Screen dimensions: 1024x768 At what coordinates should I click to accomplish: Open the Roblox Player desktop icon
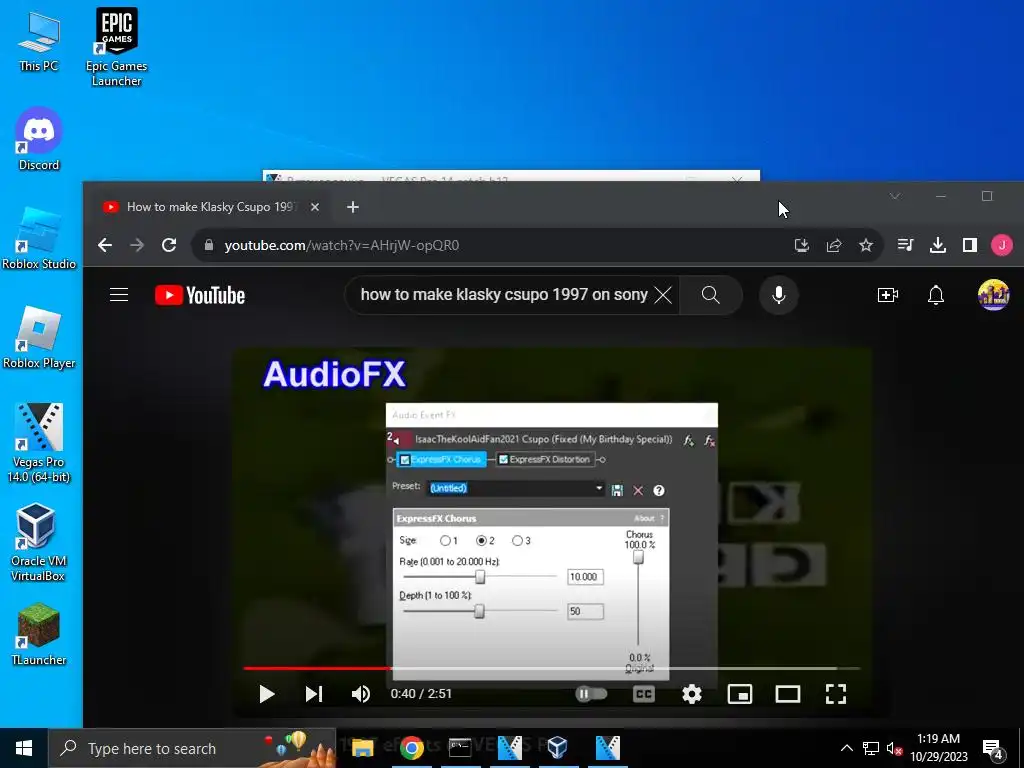click(39, 338)
